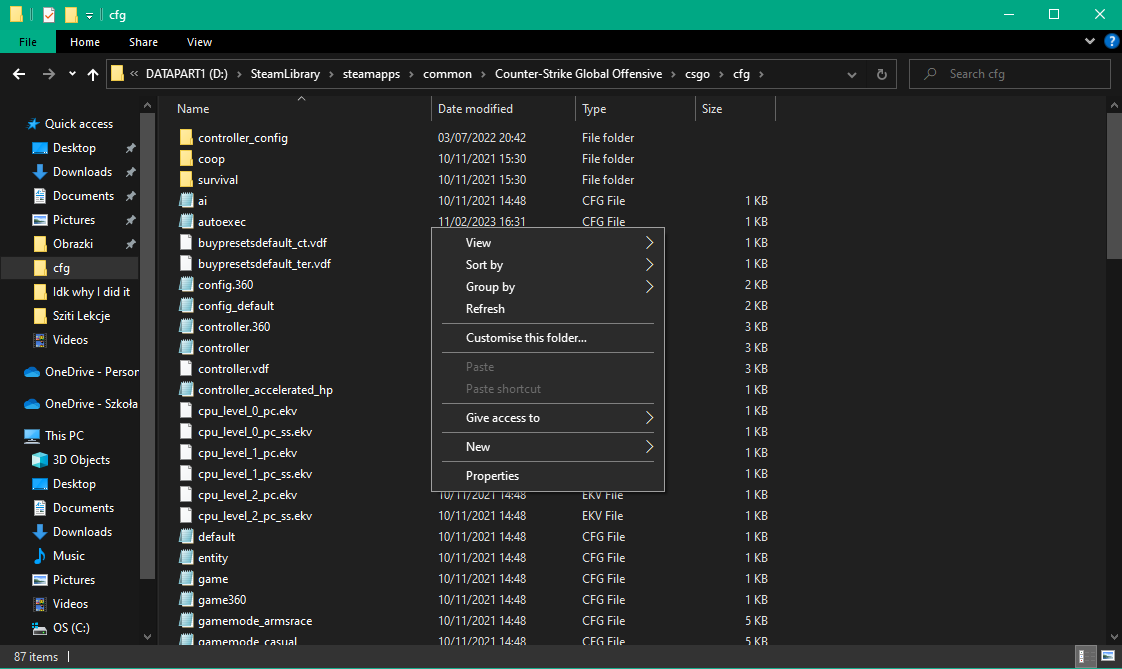Open the Share ribbon tab
This screenshot has height=669, width=1122.
pyautogui.click(x=143, y=42)
